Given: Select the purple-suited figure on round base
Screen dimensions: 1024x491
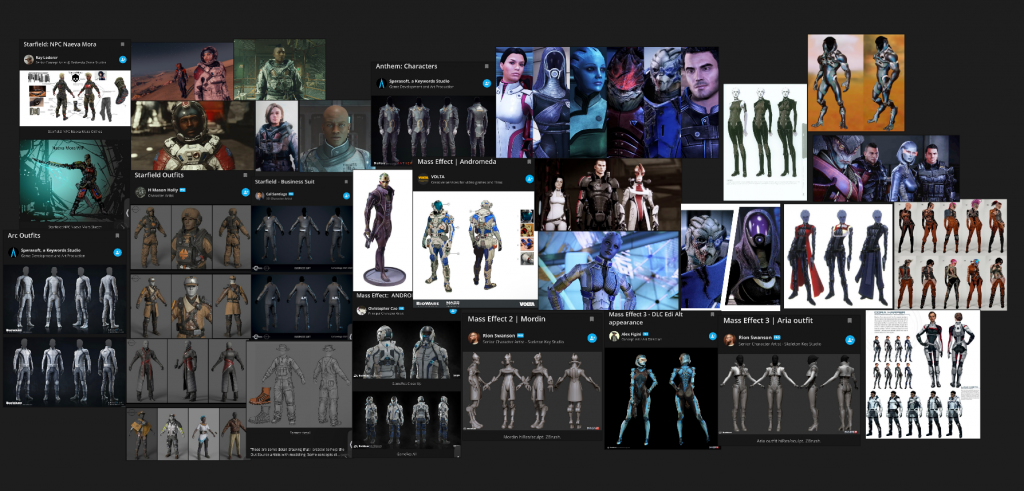Looking at the screenshot, I should click(383, 230).
